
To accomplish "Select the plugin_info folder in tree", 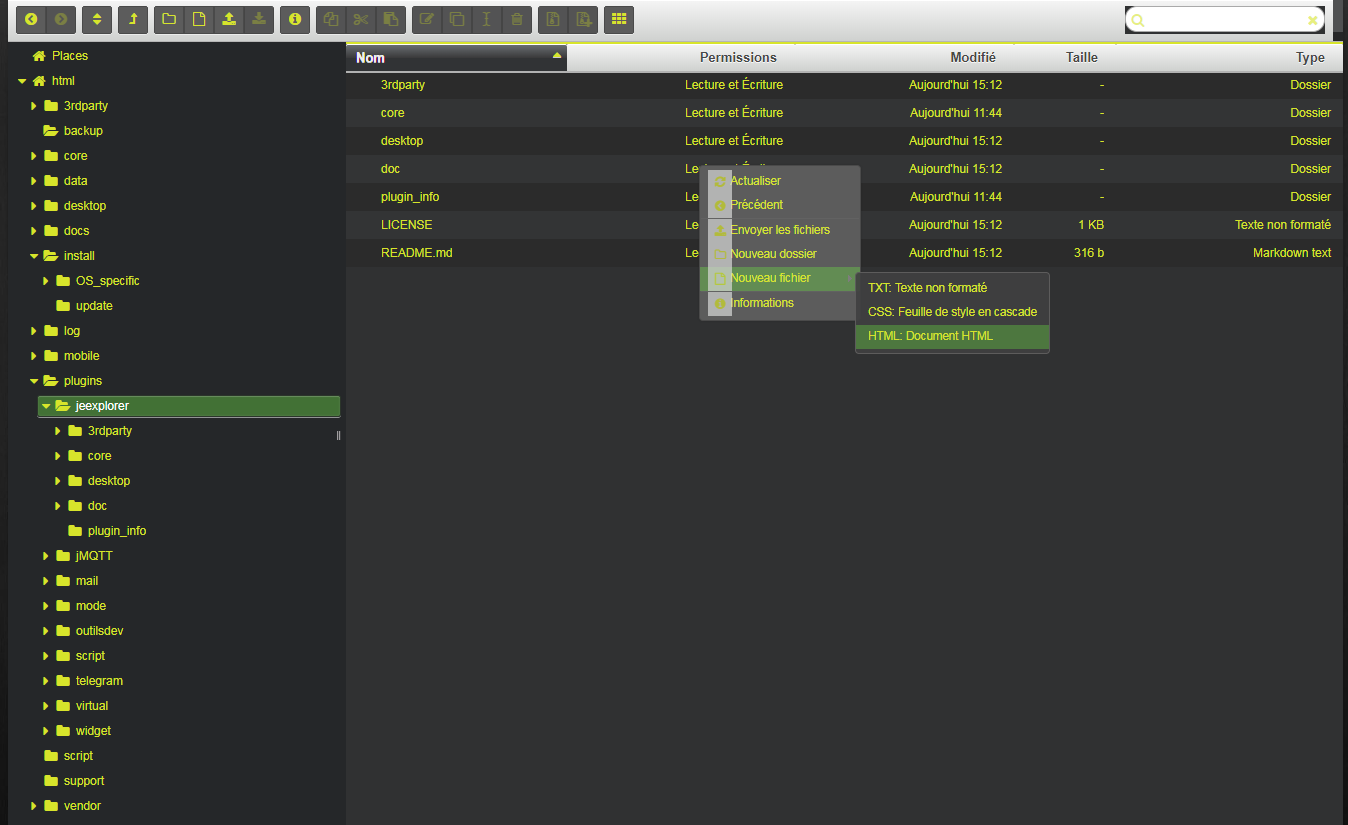I will [x=117, y=531].
